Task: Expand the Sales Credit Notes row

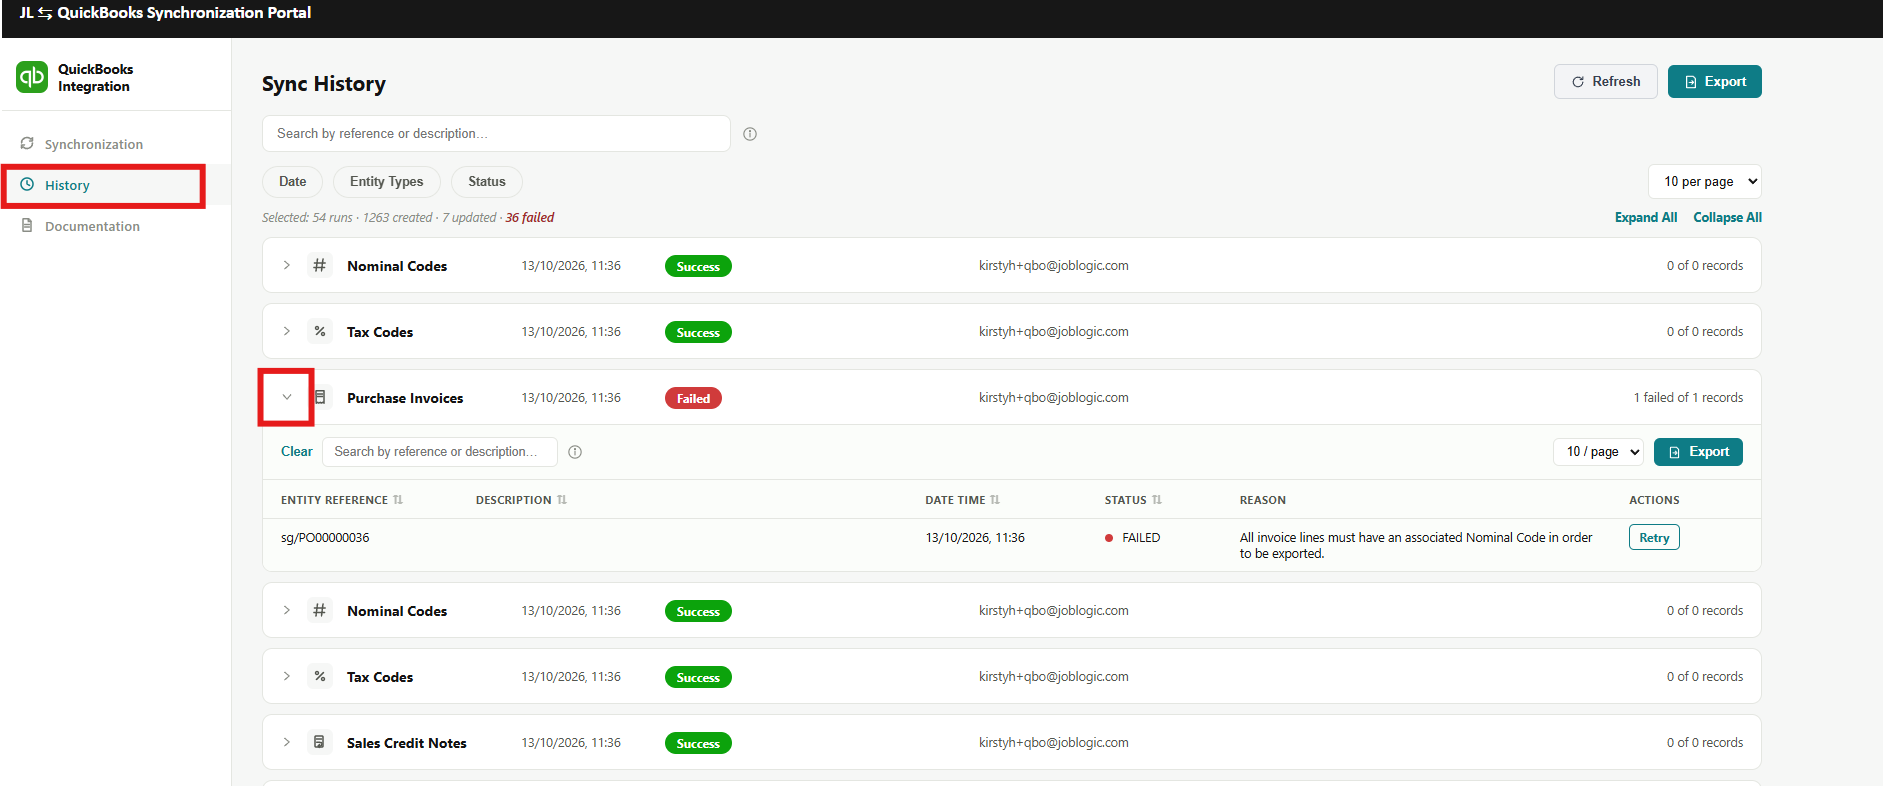Action: [x=287, y=742]
